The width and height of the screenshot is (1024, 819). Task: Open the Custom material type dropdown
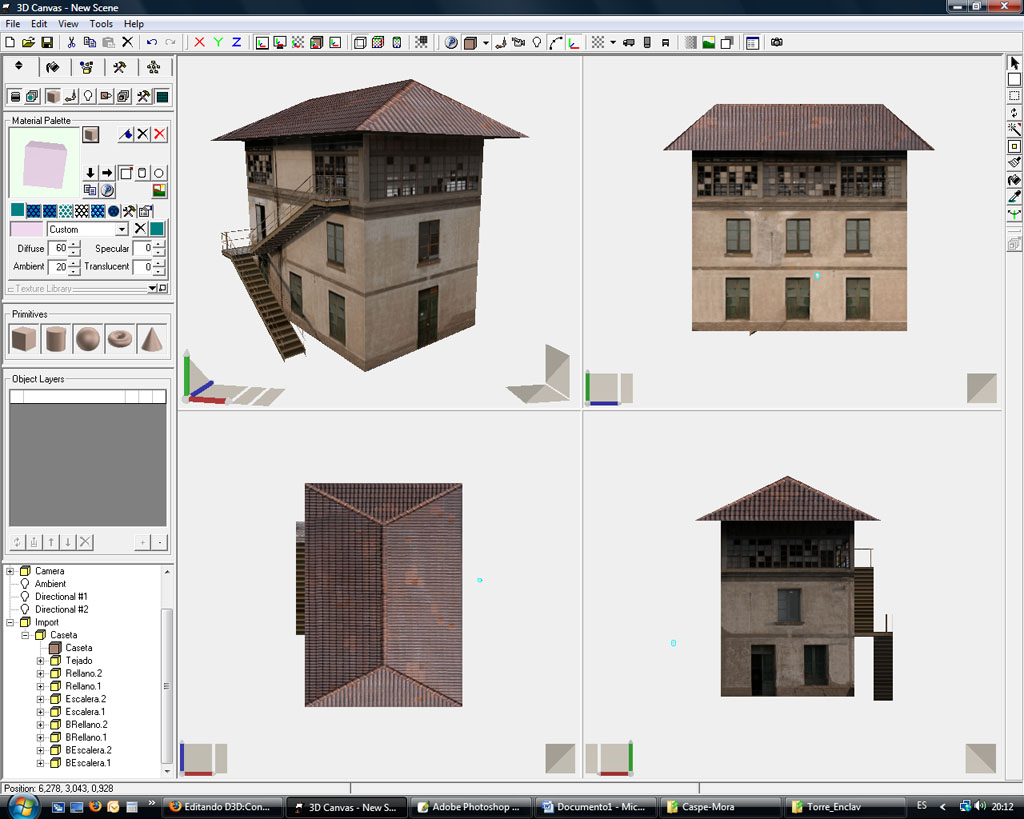[122, 230]
